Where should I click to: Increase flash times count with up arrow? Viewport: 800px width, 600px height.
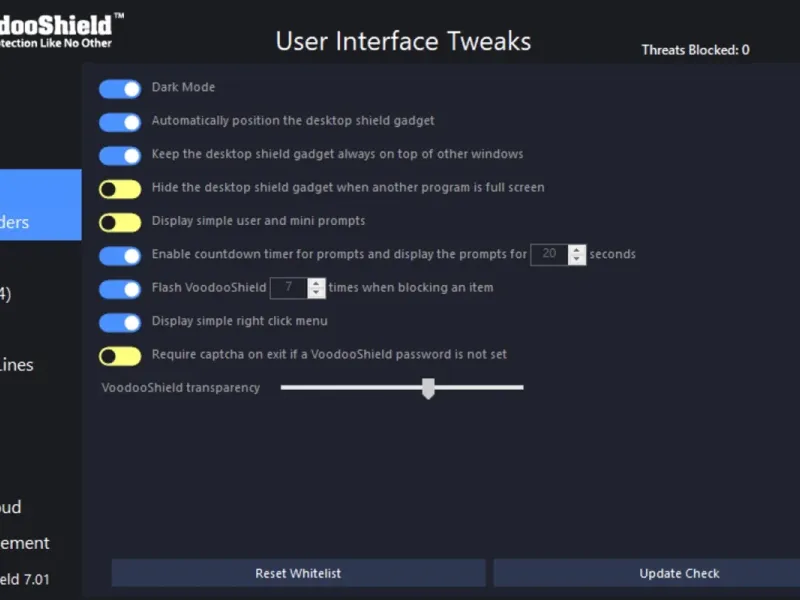pyautogui.click(x=317, y=283)
